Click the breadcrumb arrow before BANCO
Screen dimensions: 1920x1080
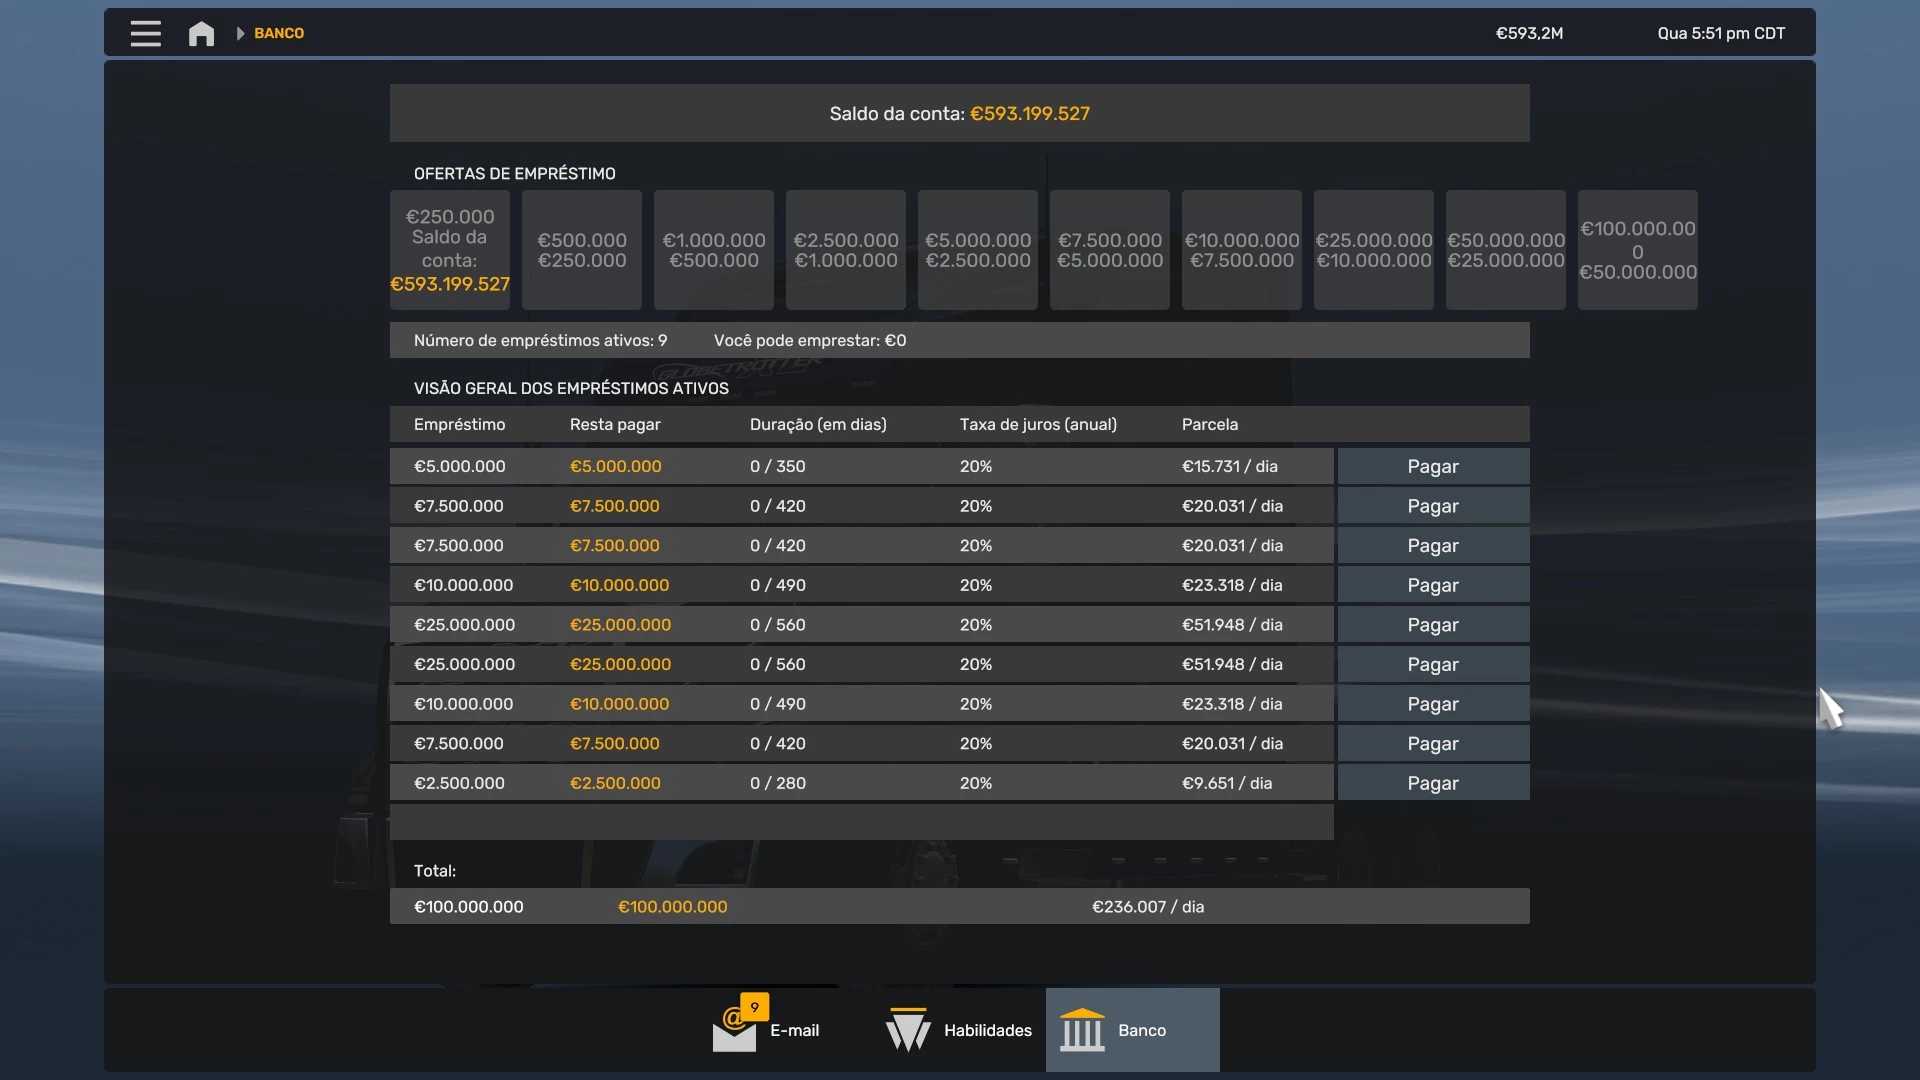tap(240, 33)
